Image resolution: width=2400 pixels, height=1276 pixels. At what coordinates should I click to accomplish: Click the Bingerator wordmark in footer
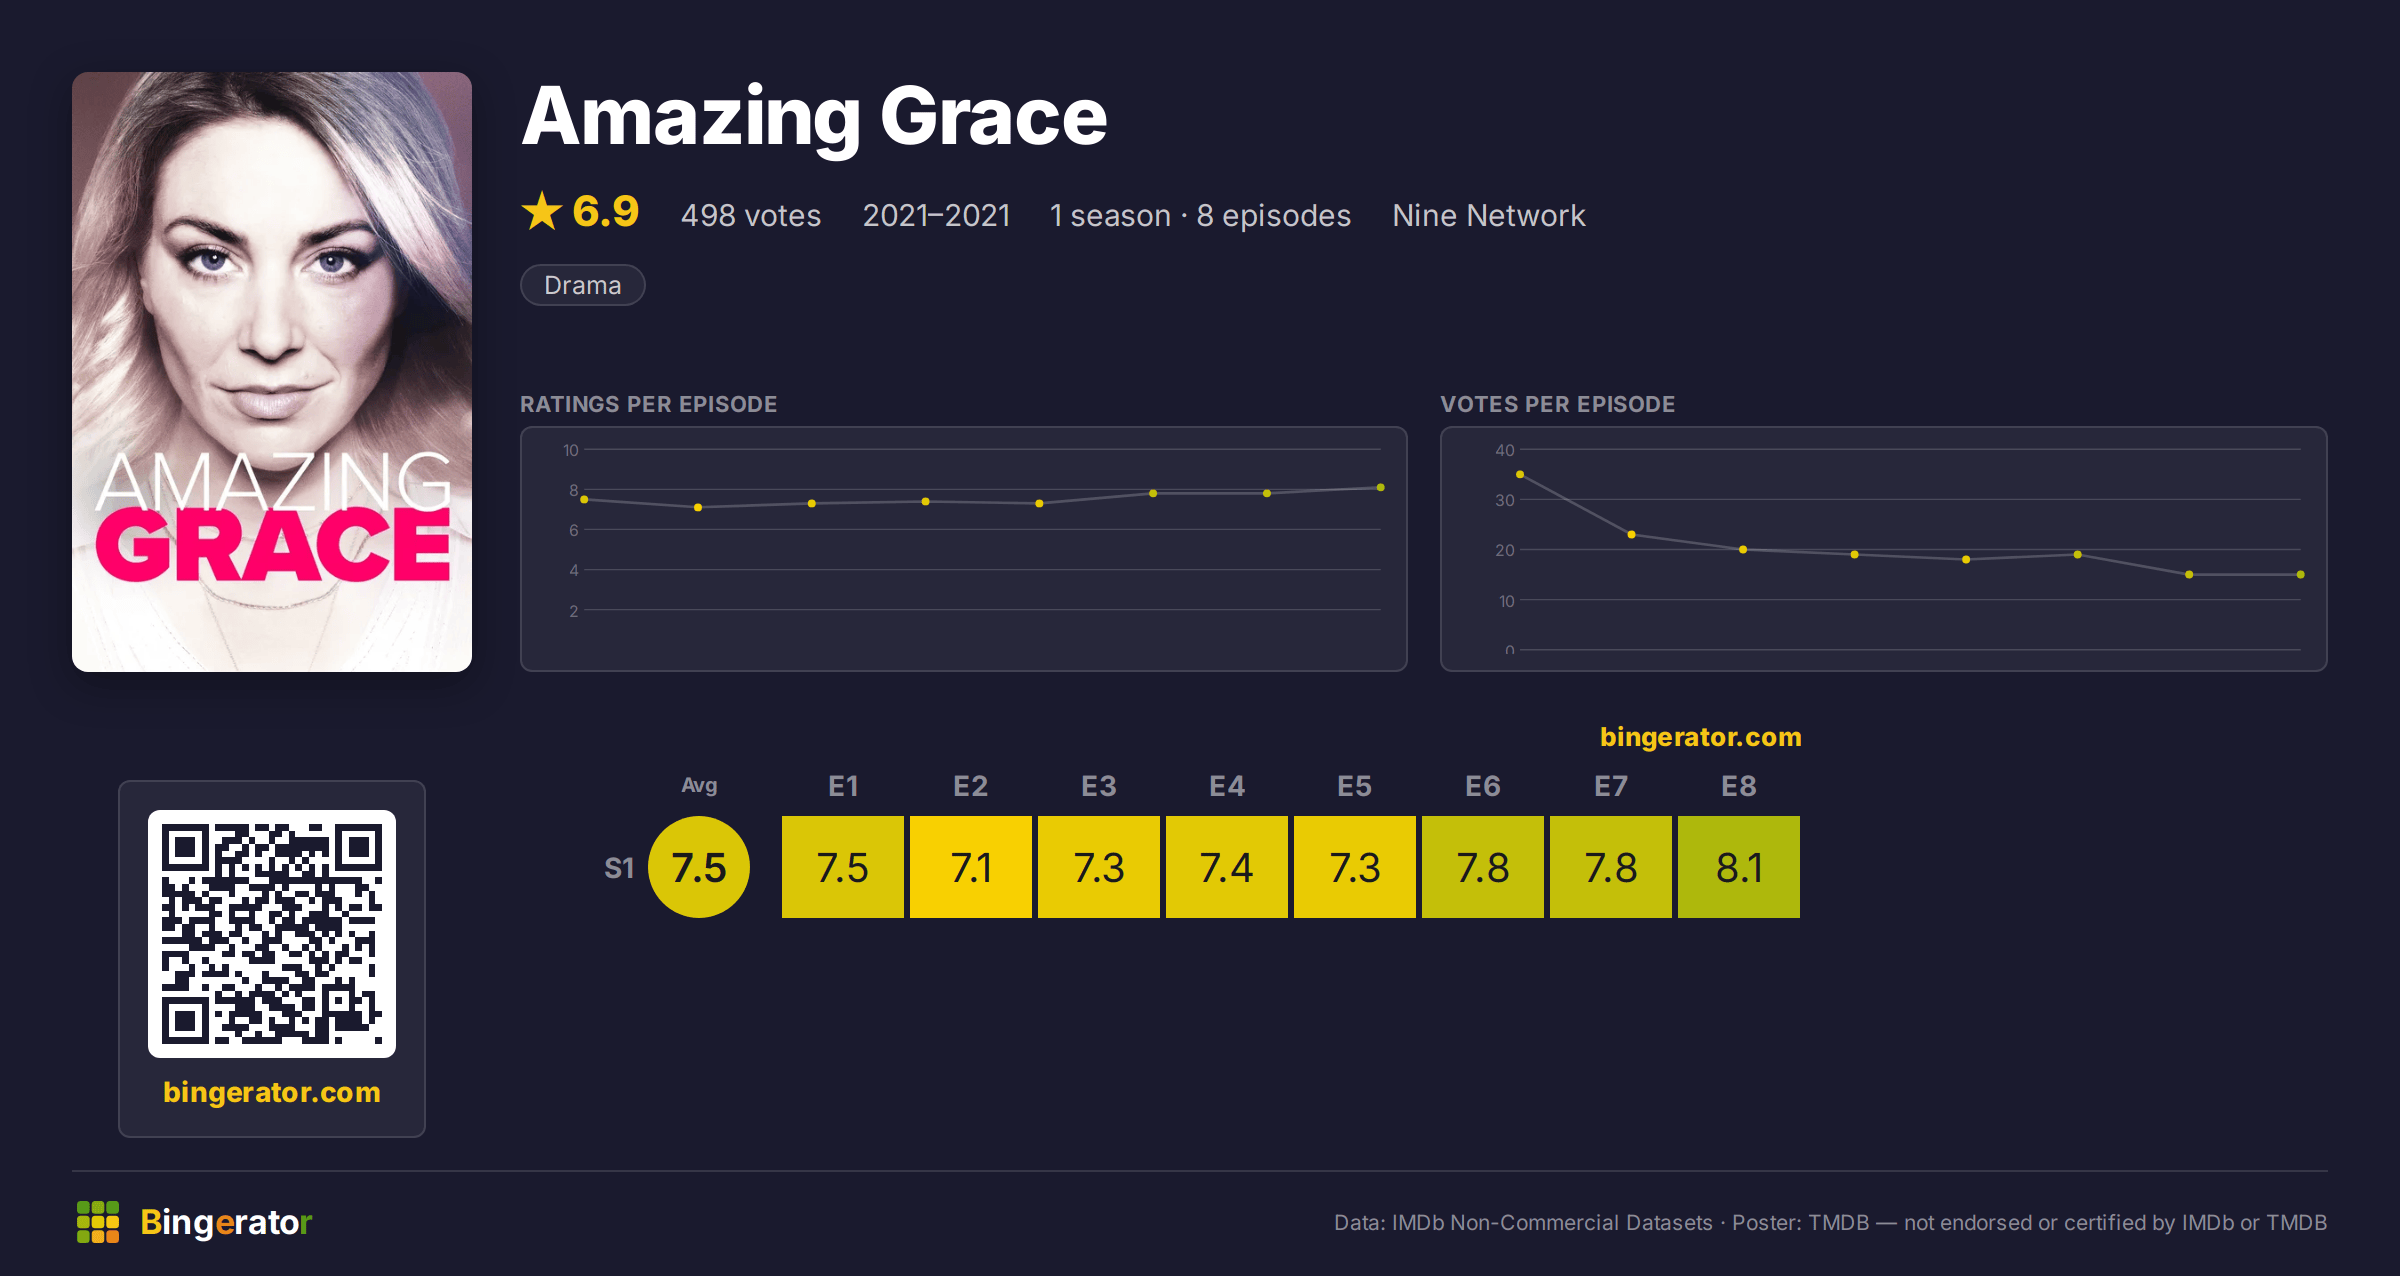(226, 1222)
